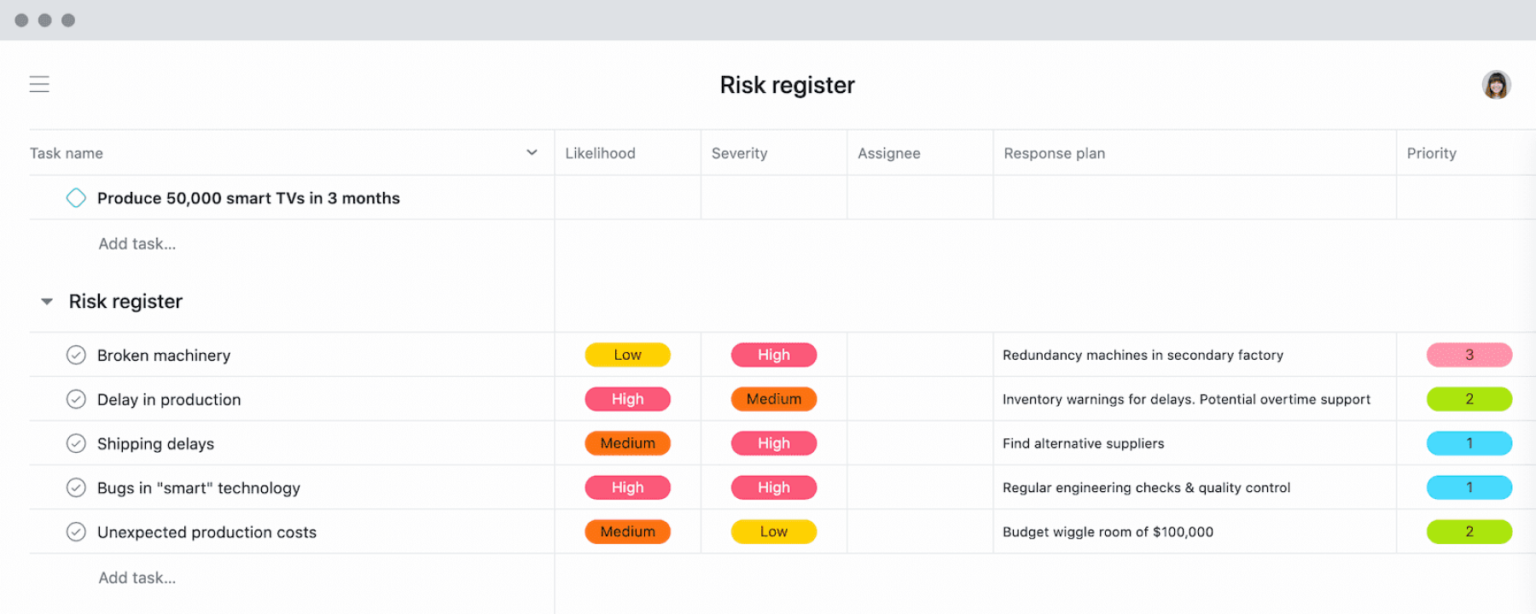The image size is (1536, 614).
Task: Mark "Broken machinery" as complete
Action: (76, 355)
